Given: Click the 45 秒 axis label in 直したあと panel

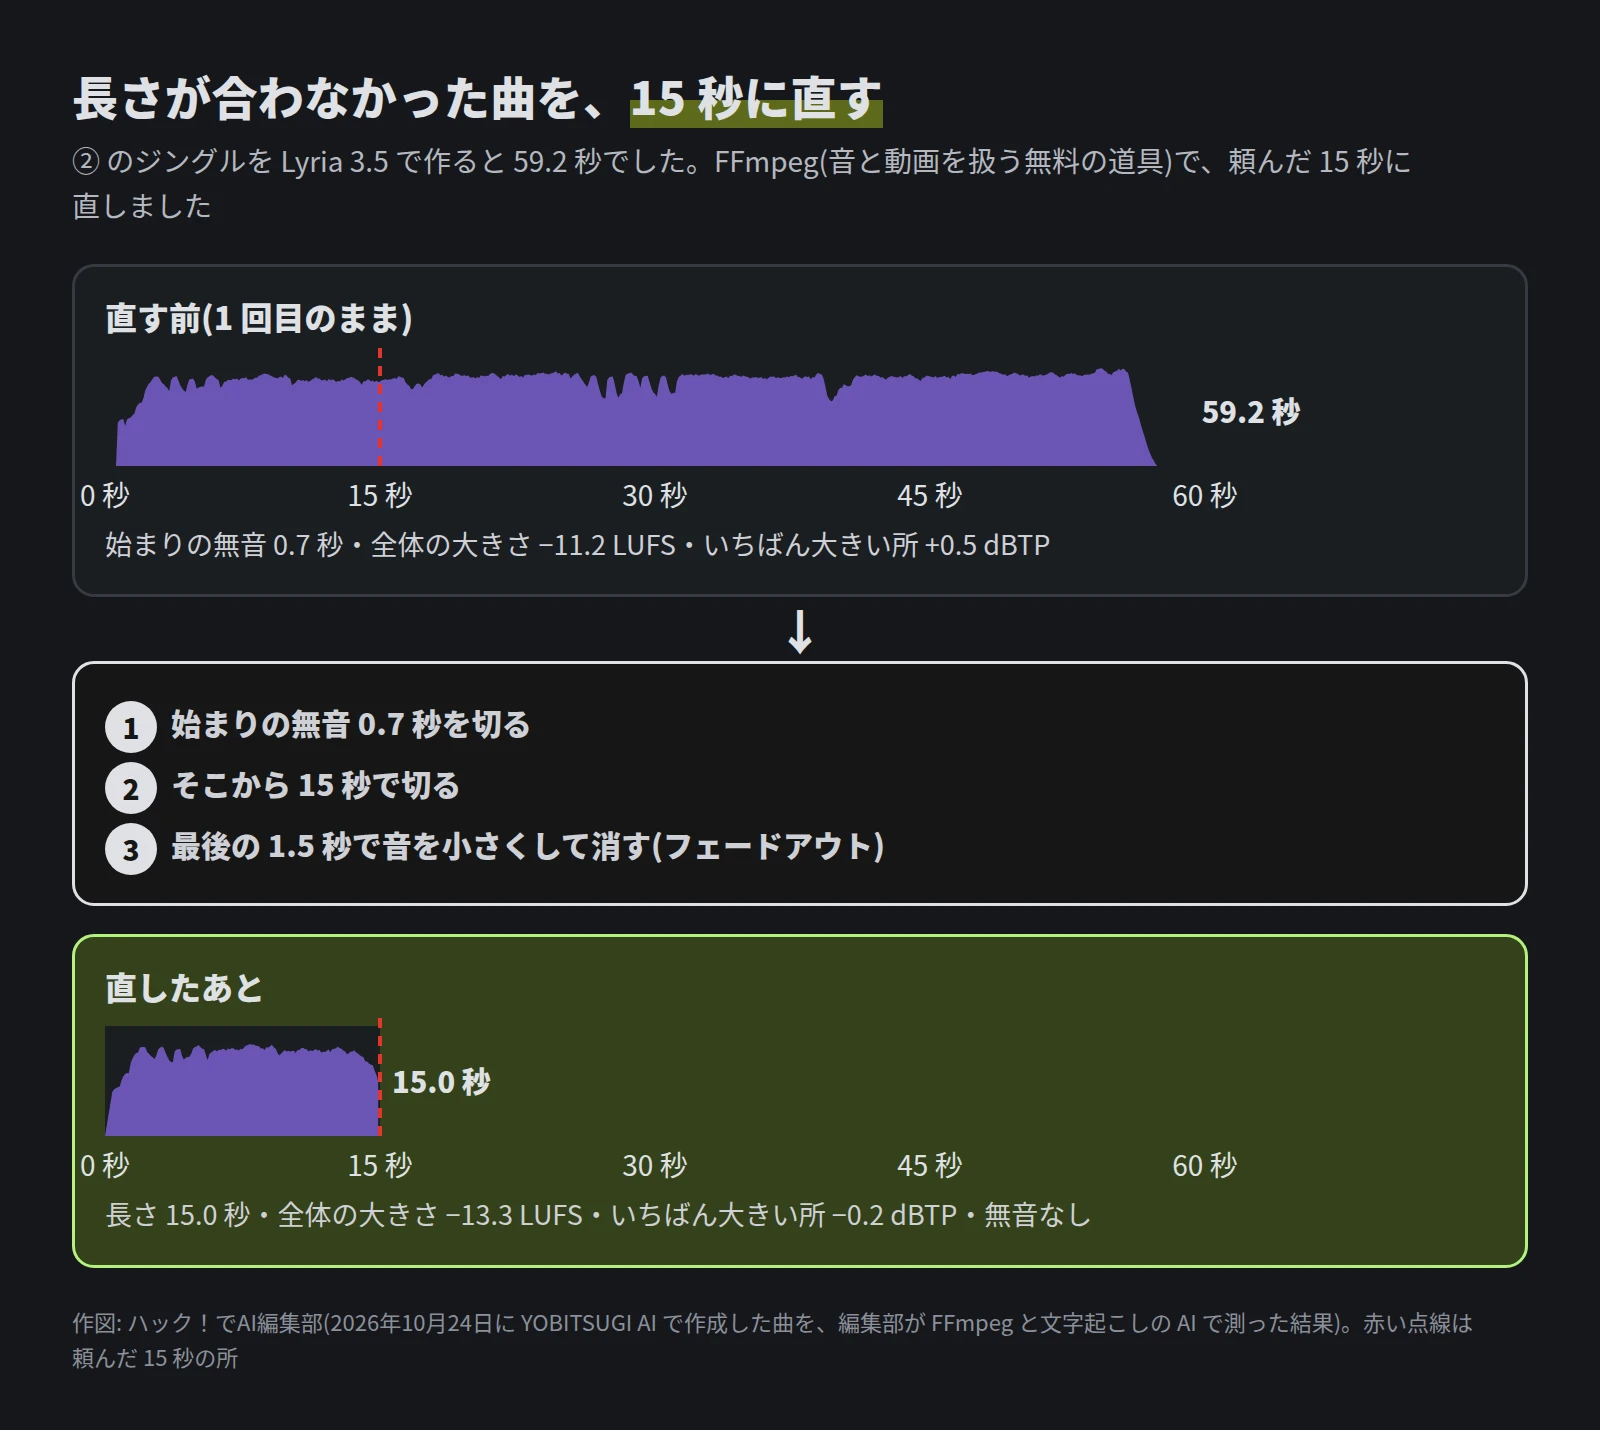Looking at the screenshot, I should click(930, 1165).
